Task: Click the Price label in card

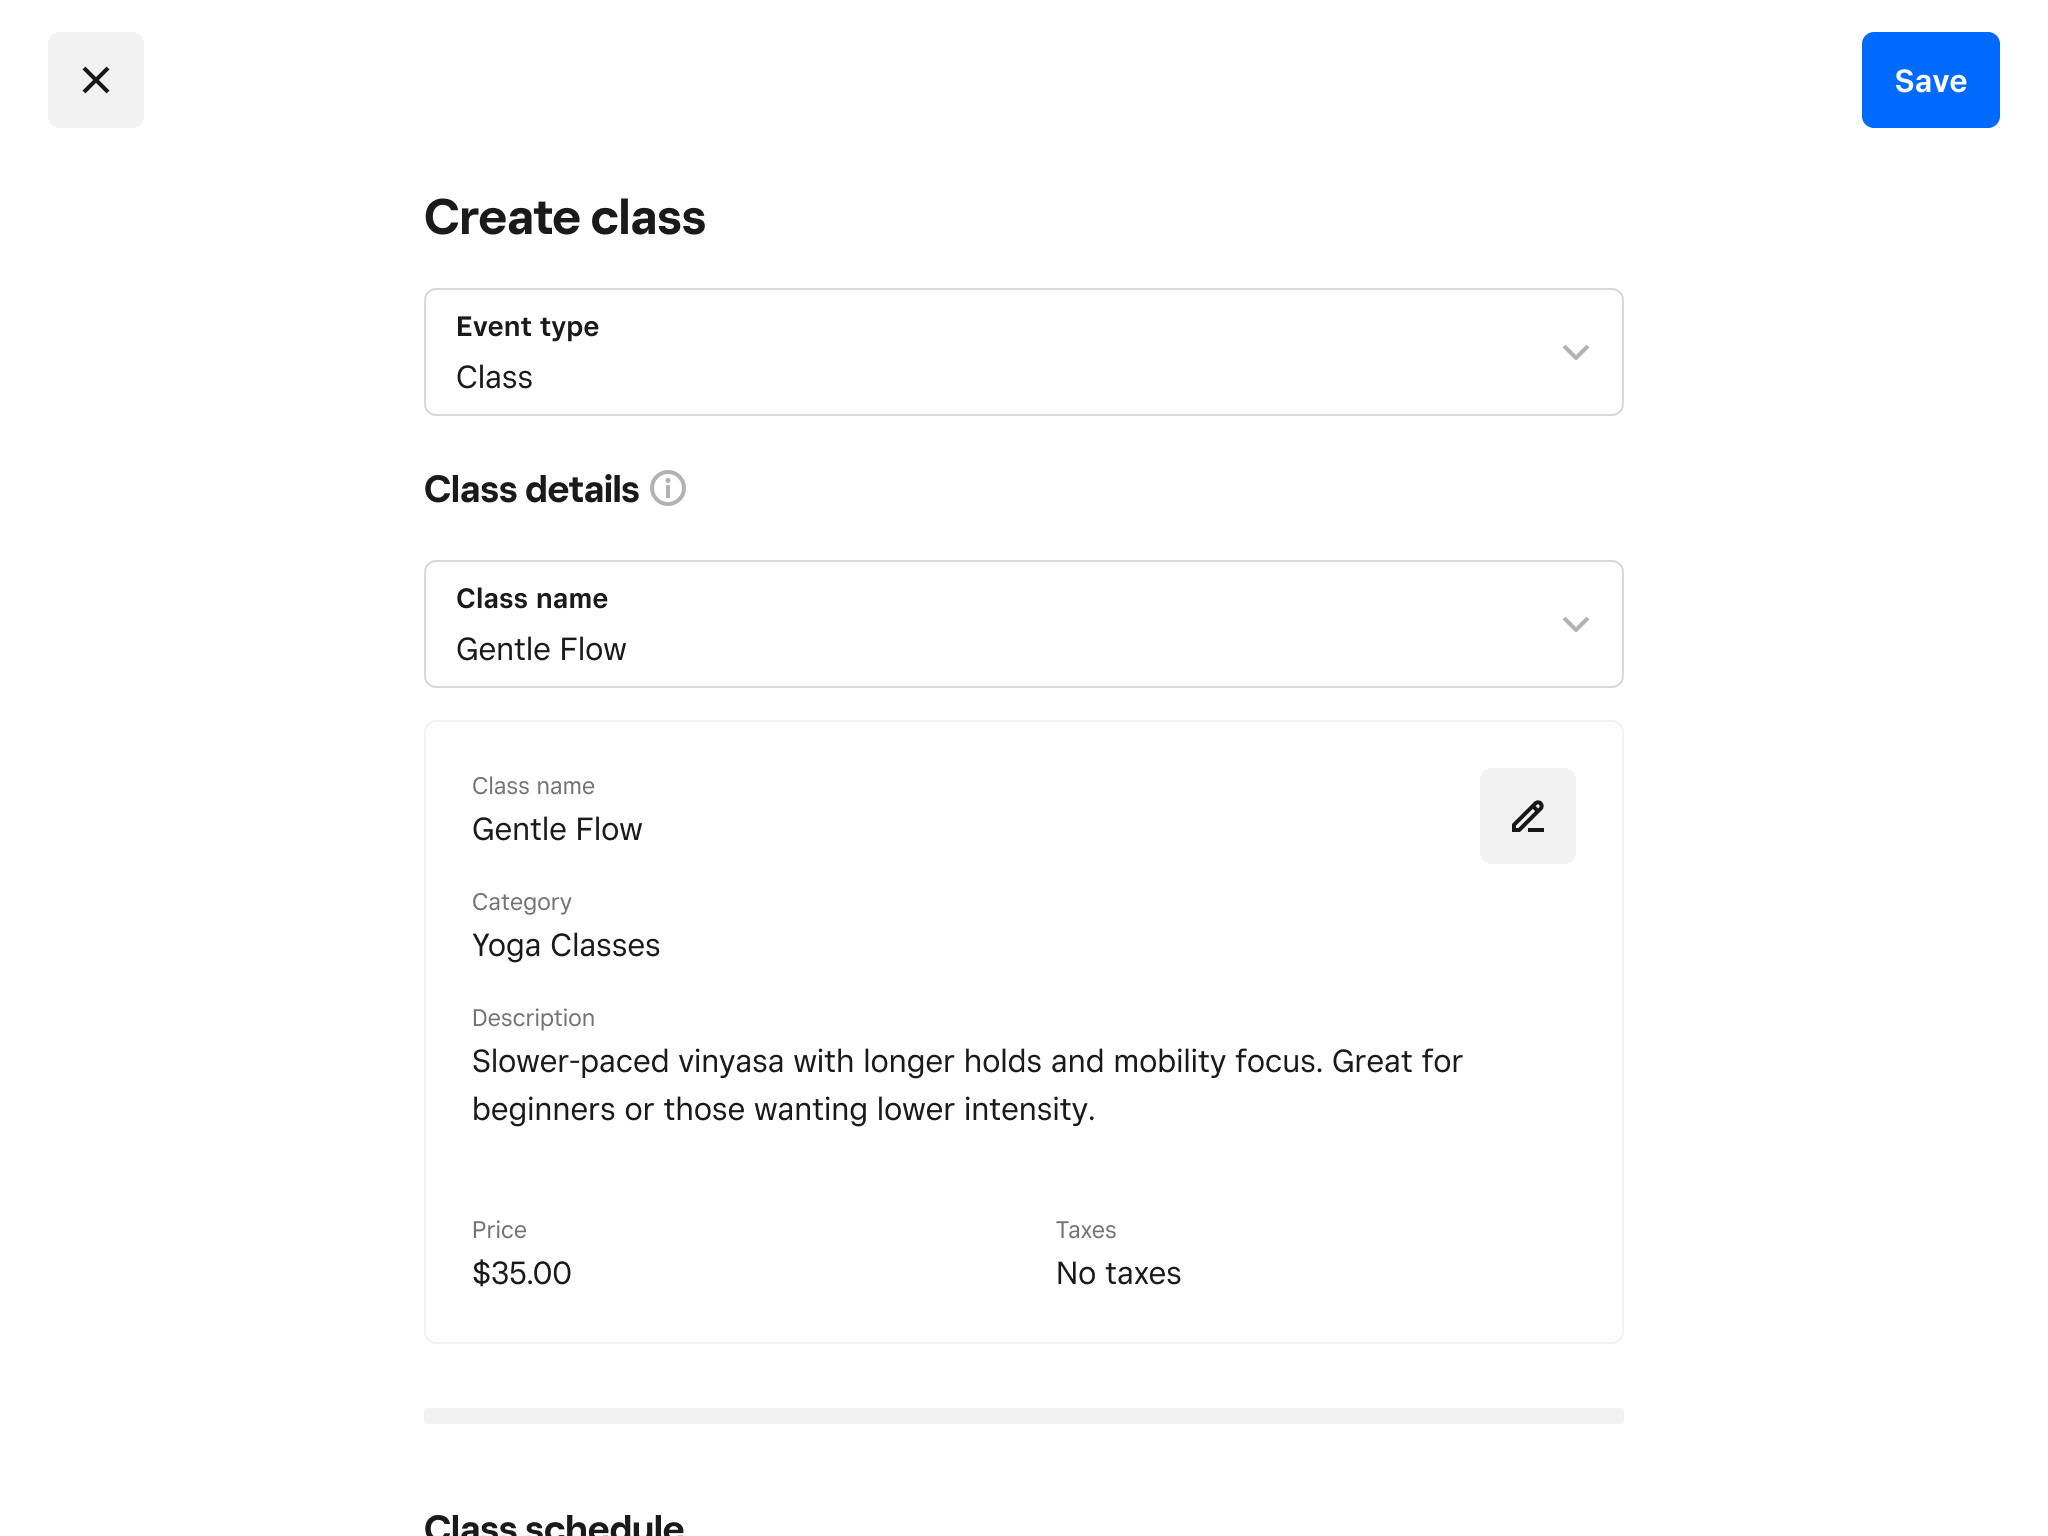Action: click(499, 1230)
